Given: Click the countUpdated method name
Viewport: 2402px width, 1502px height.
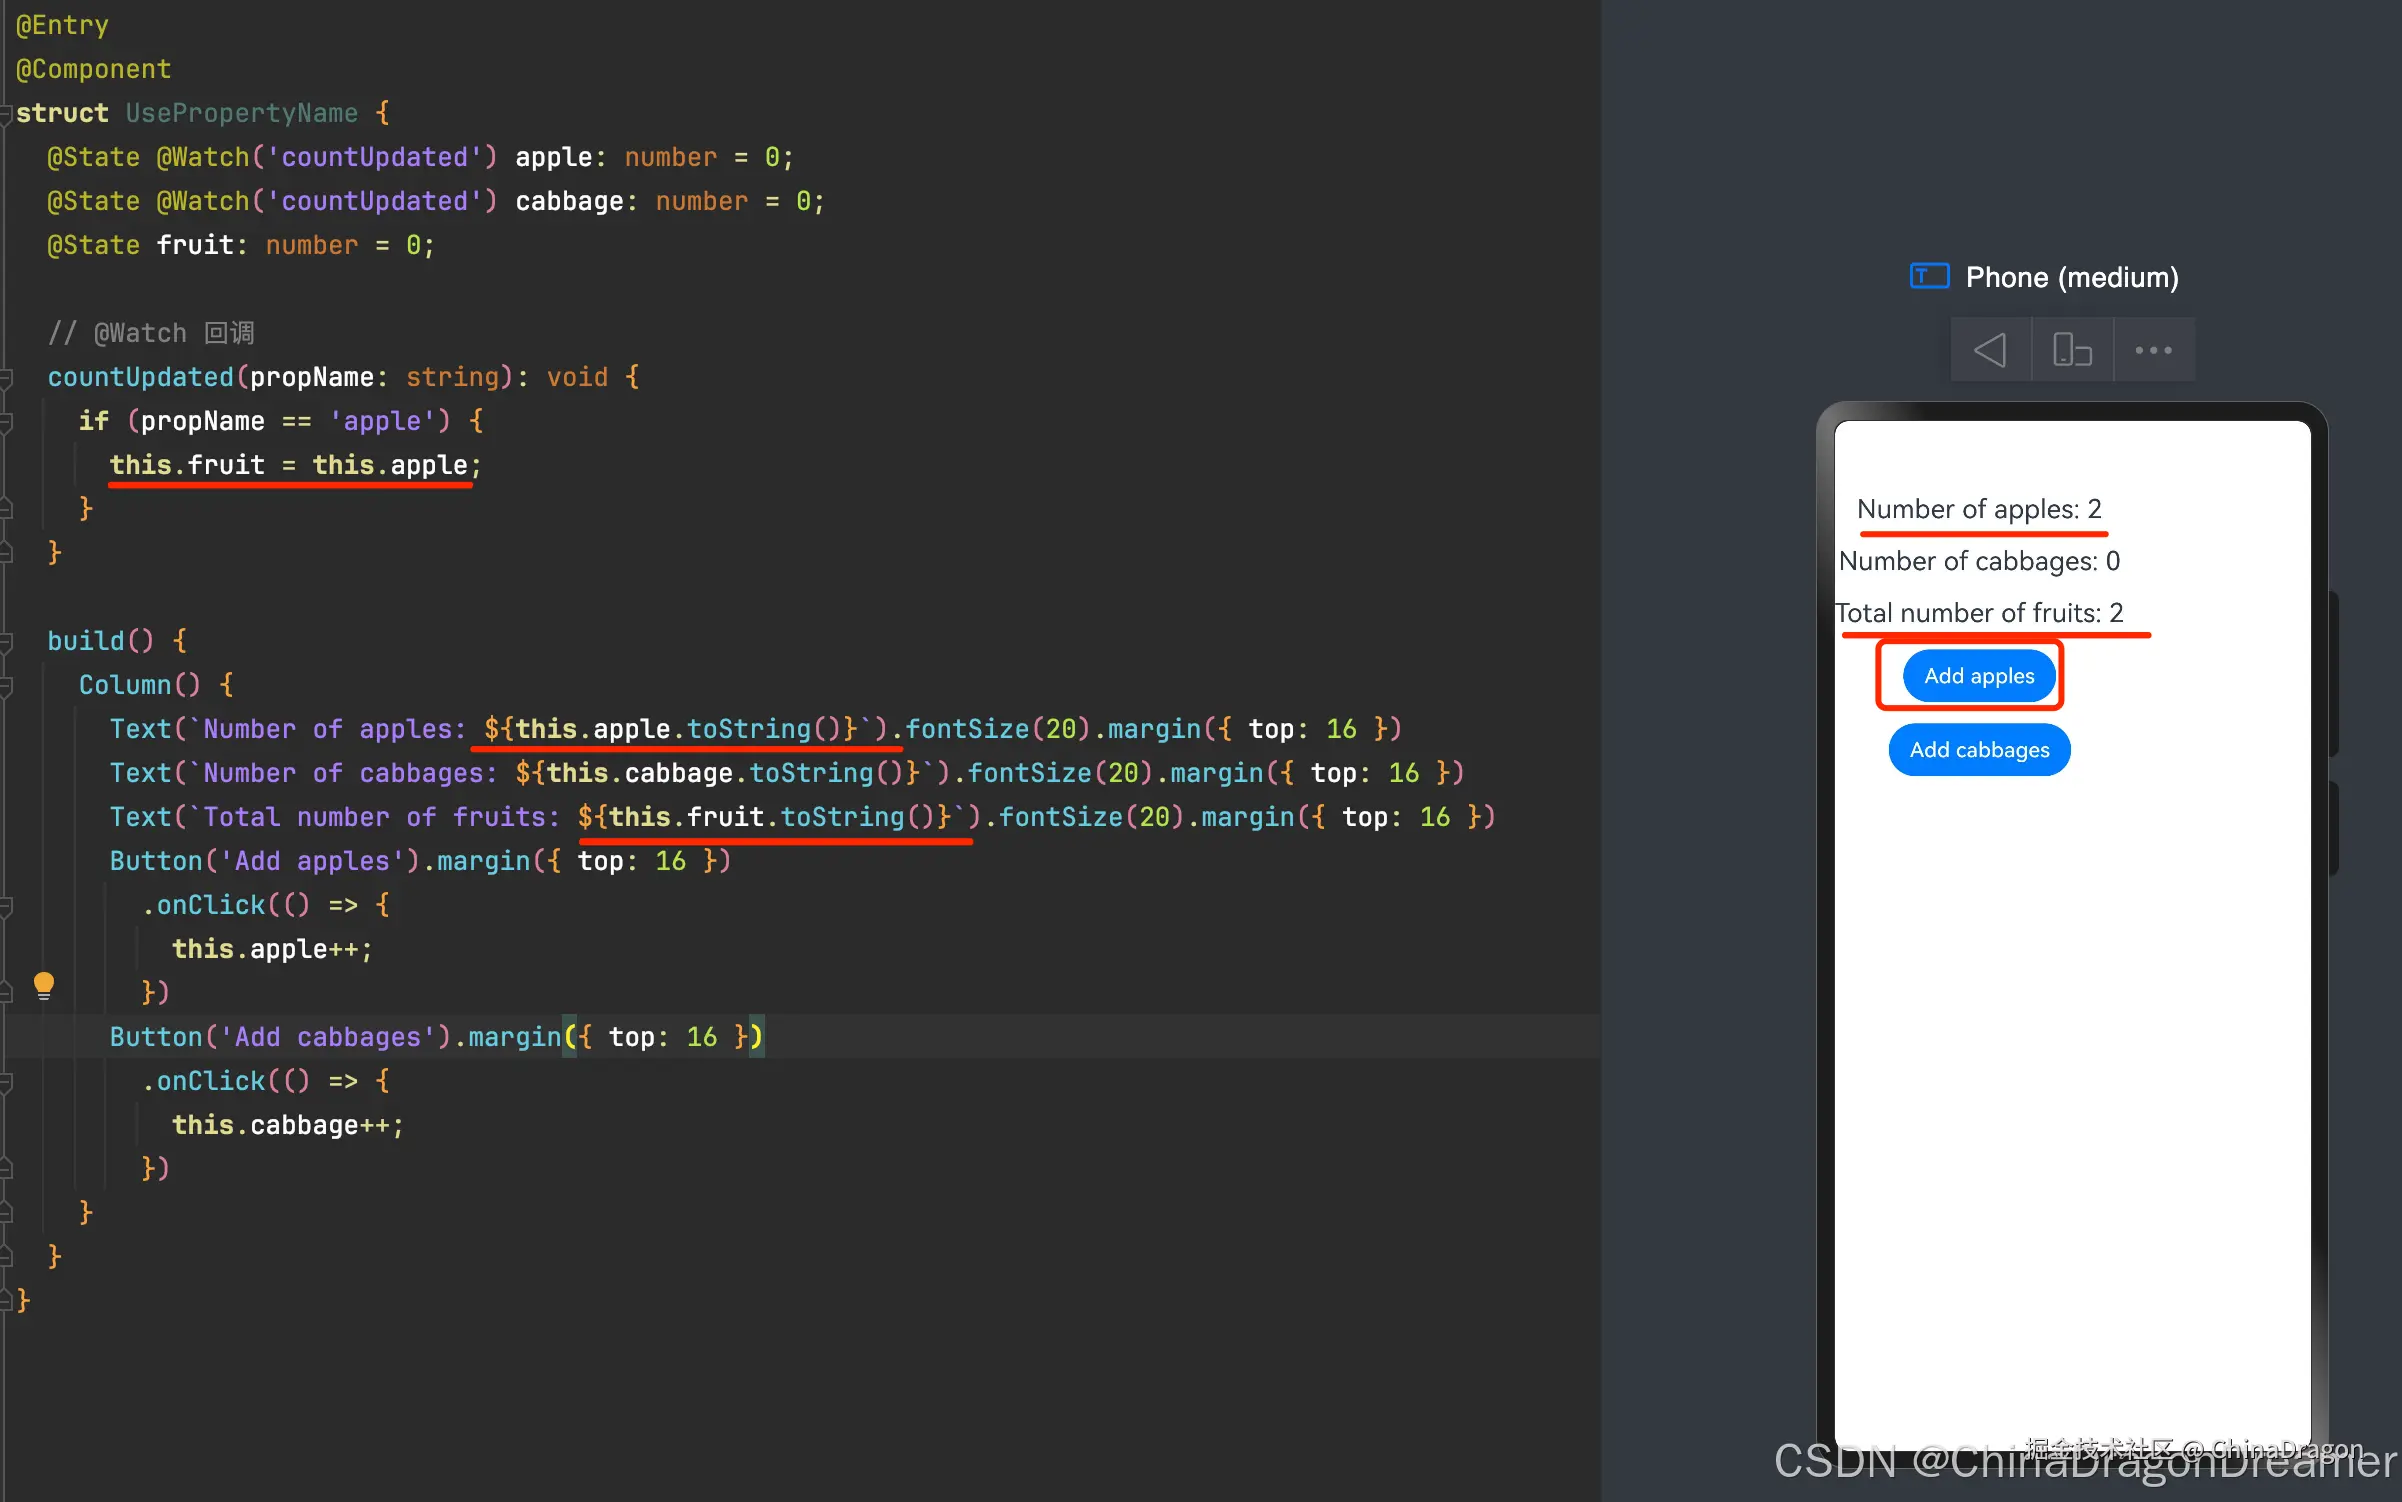Looking at the screenshot, I should 140,377.
